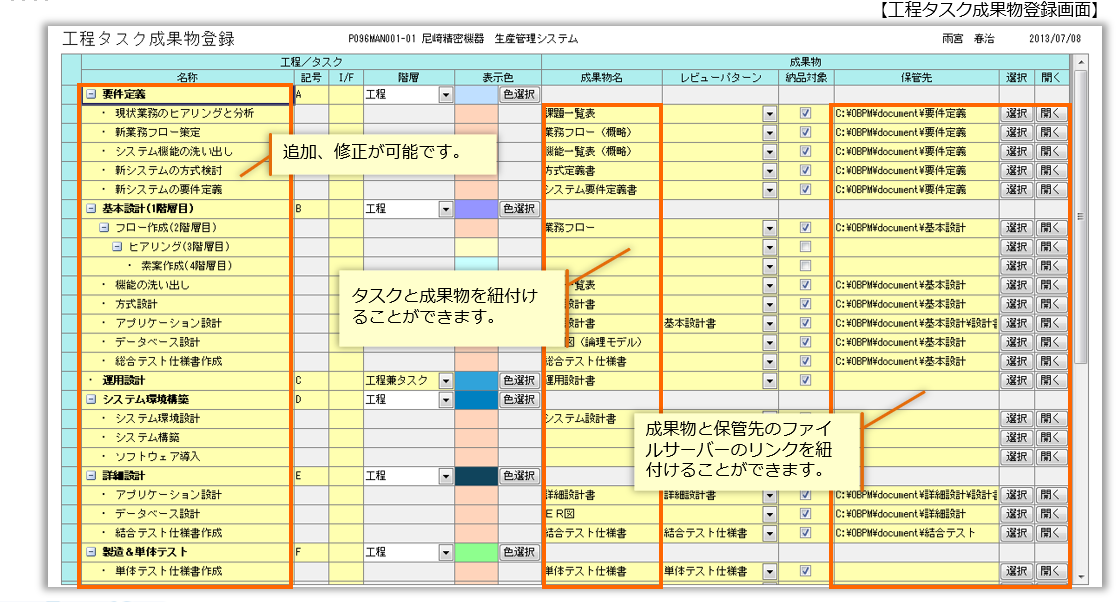Screen dimensions: 1117x602
Task: Click the scrollbar down arrow
Action: pos(1079,577)
